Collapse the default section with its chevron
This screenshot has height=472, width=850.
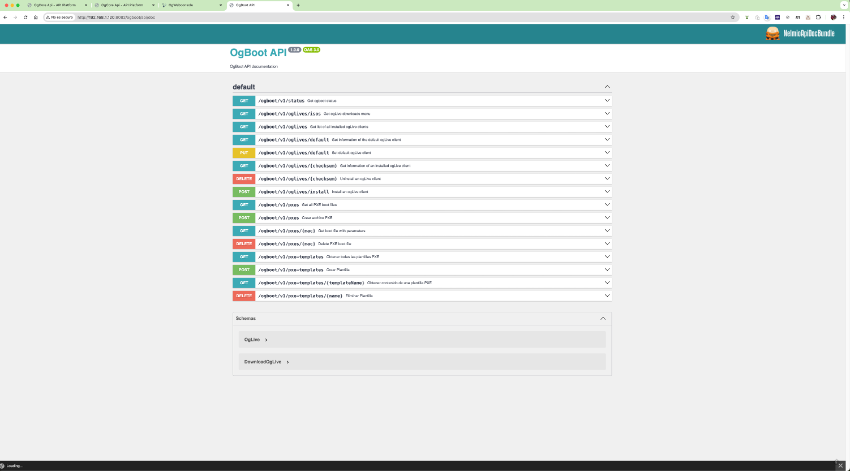pos(607,87)
